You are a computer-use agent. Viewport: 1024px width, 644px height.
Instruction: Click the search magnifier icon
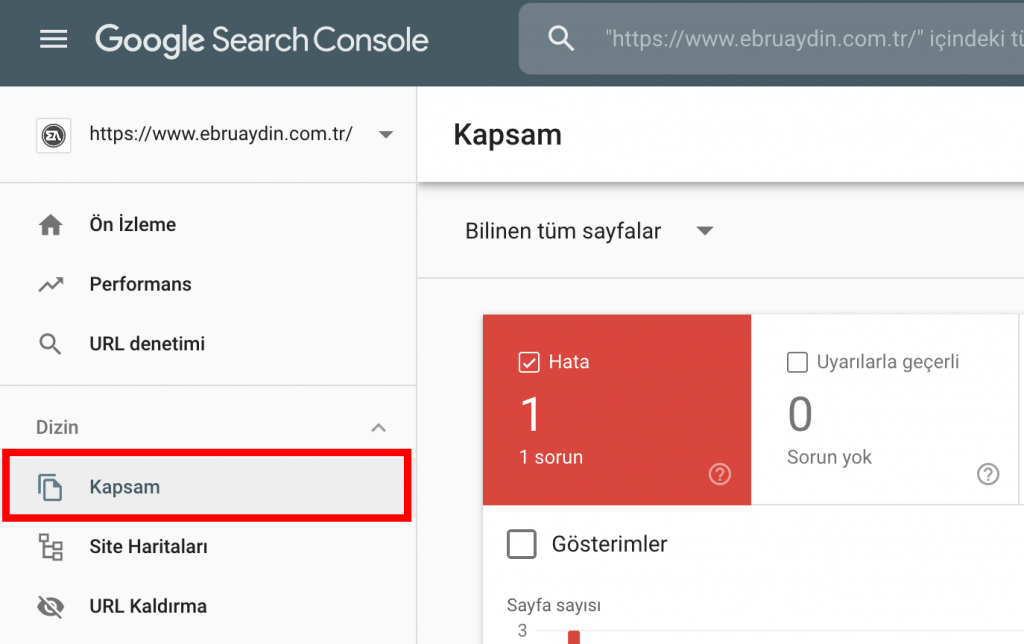(562, 39)
